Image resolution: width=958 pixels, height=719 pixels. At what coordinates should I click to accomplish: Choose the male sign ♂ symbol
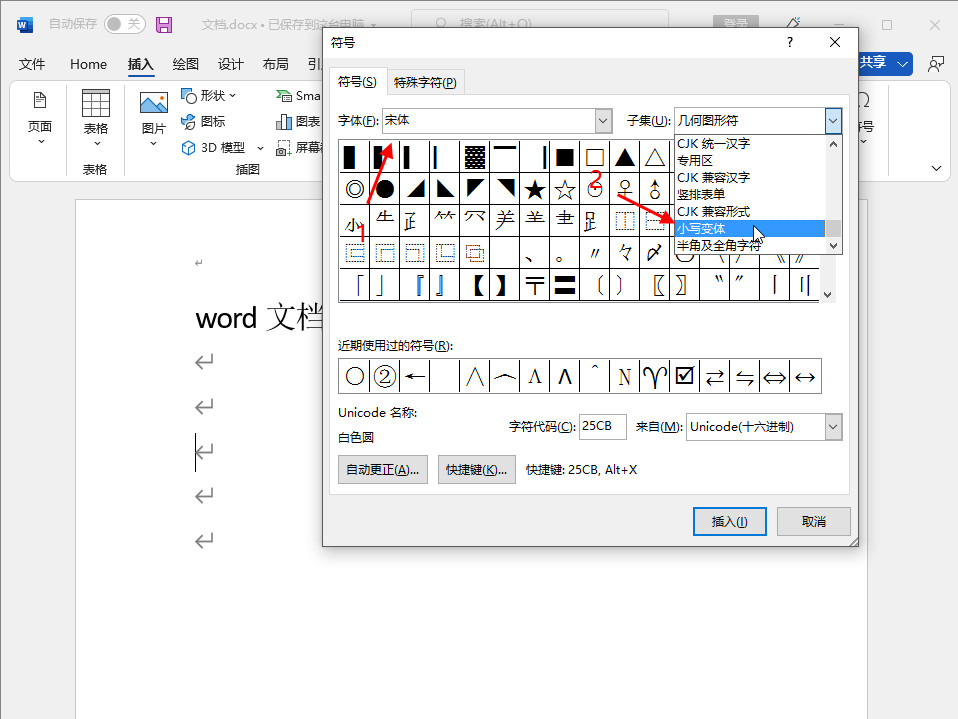pyautogui.click(x=654, y=189)
